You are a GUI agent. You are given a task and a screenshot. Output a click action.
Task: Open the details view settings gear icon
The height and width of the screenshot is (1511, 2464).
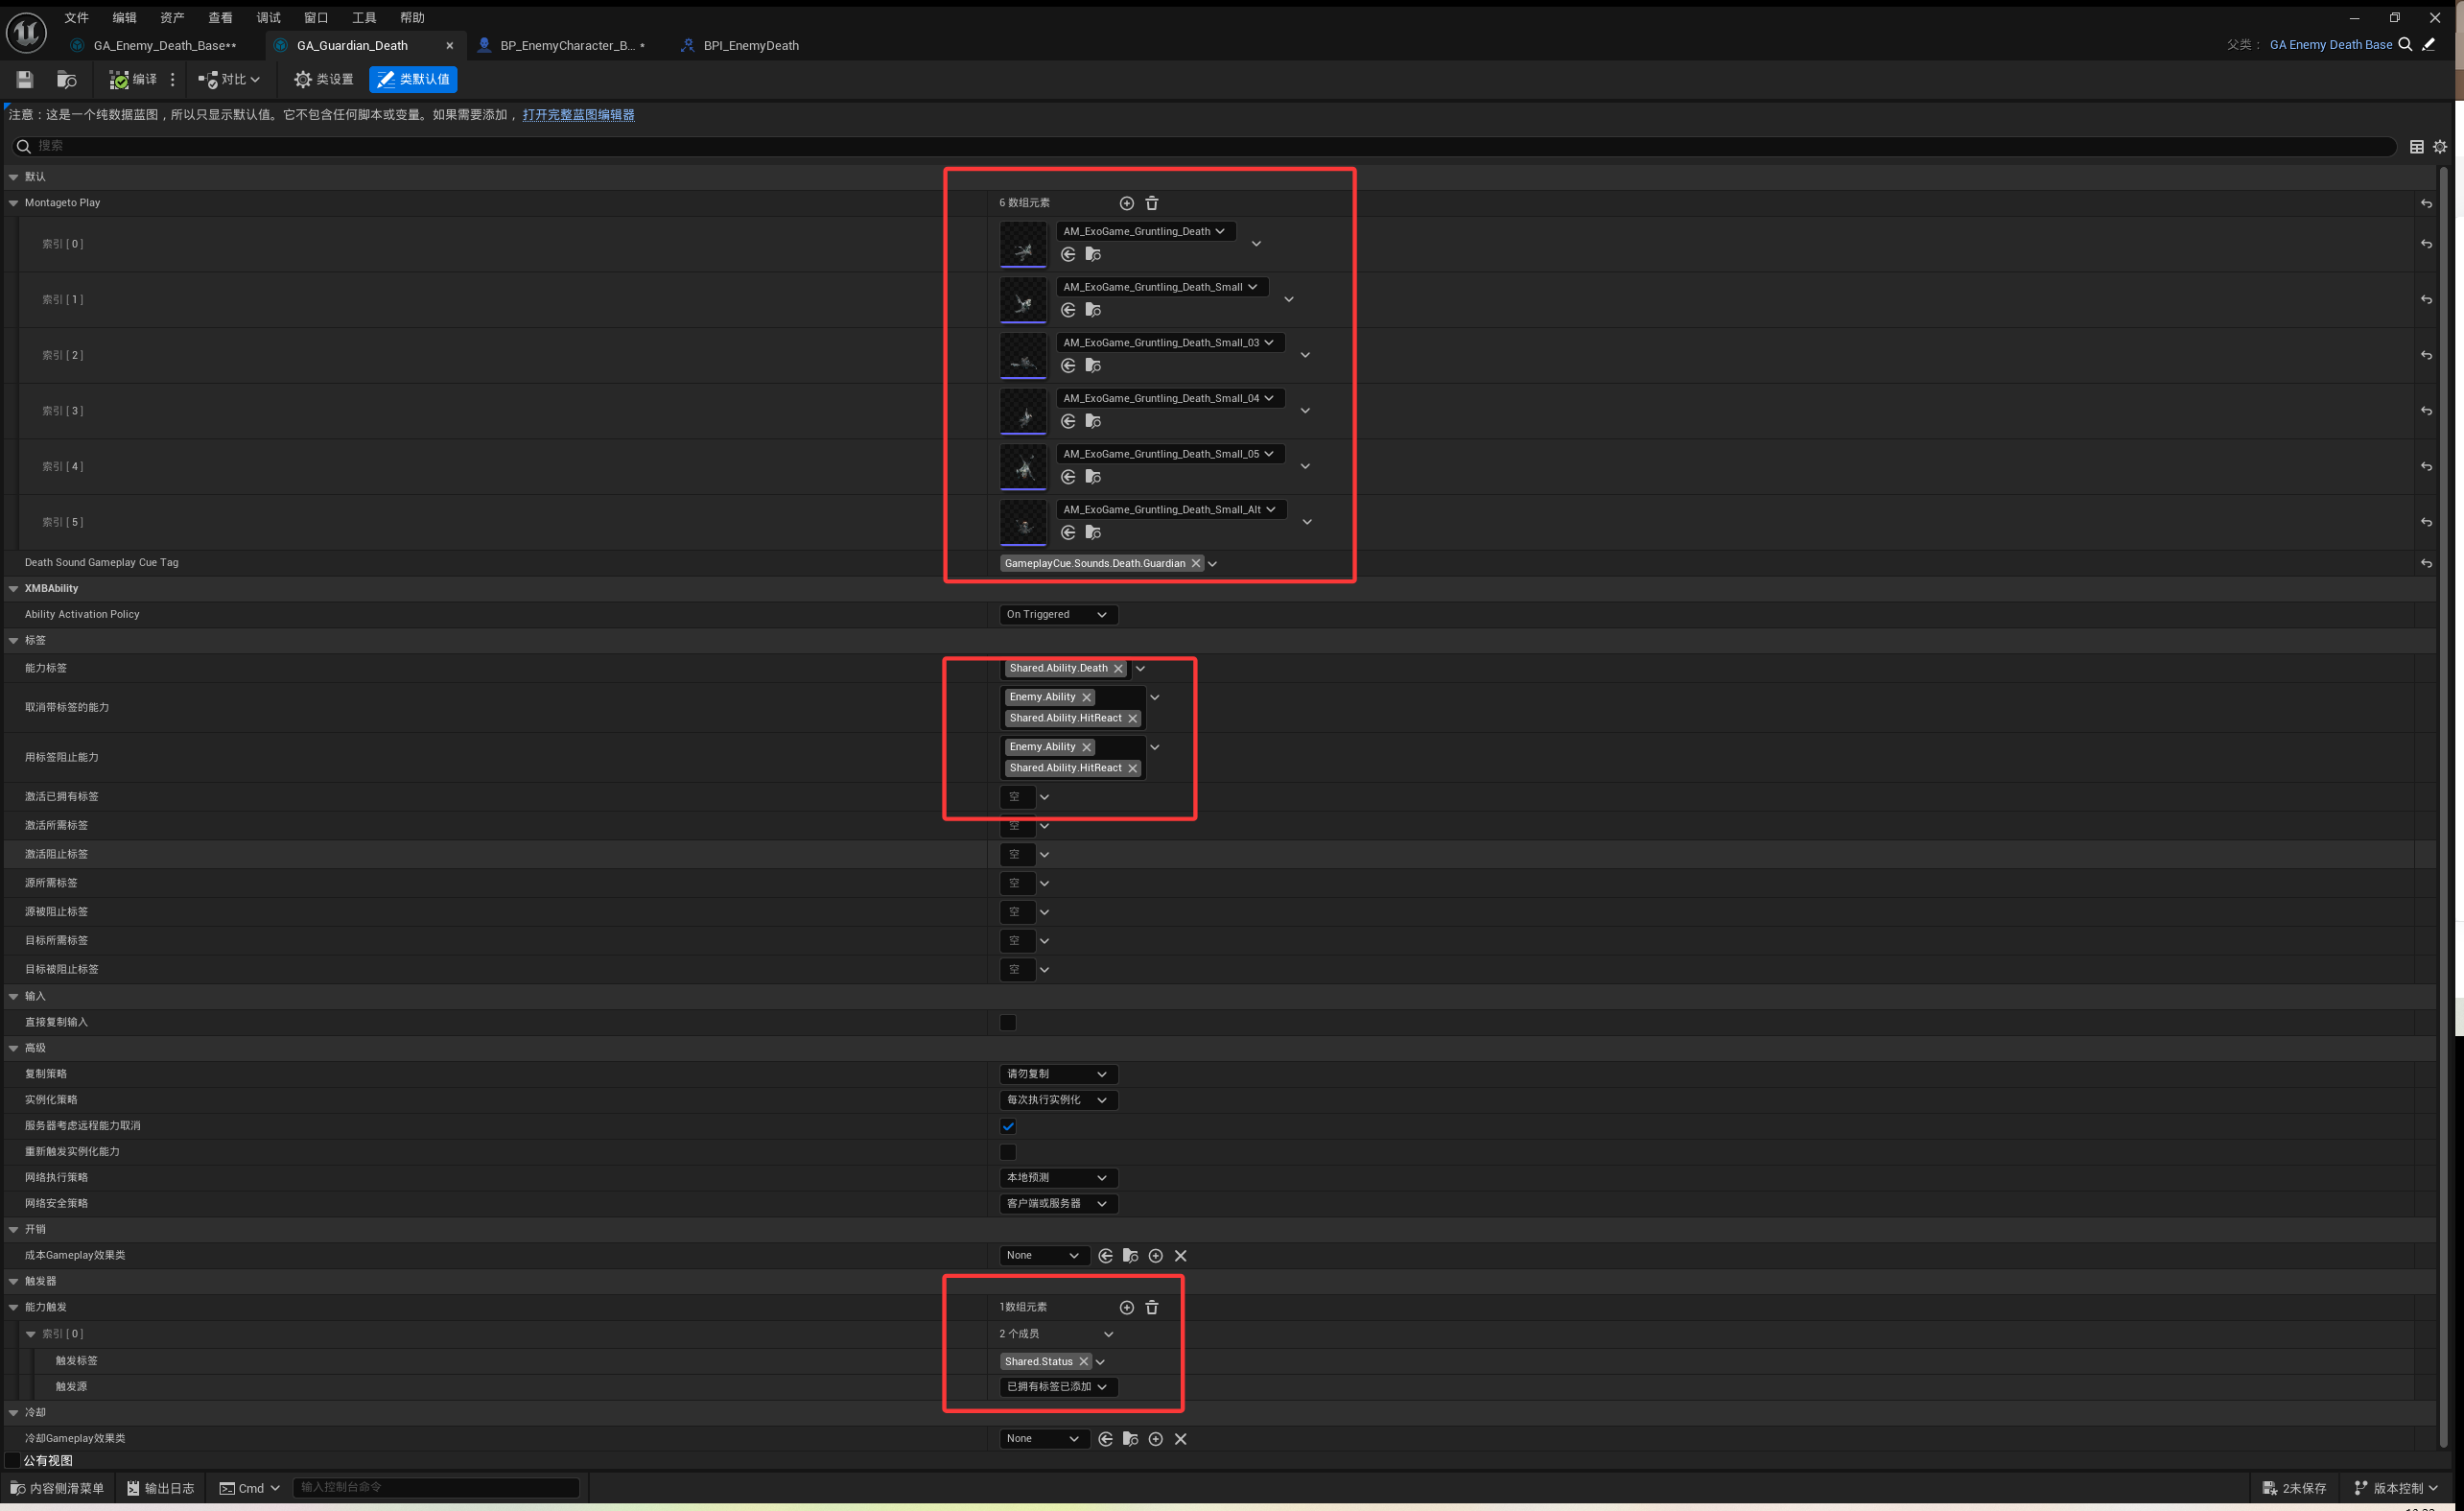point(2439,147)
